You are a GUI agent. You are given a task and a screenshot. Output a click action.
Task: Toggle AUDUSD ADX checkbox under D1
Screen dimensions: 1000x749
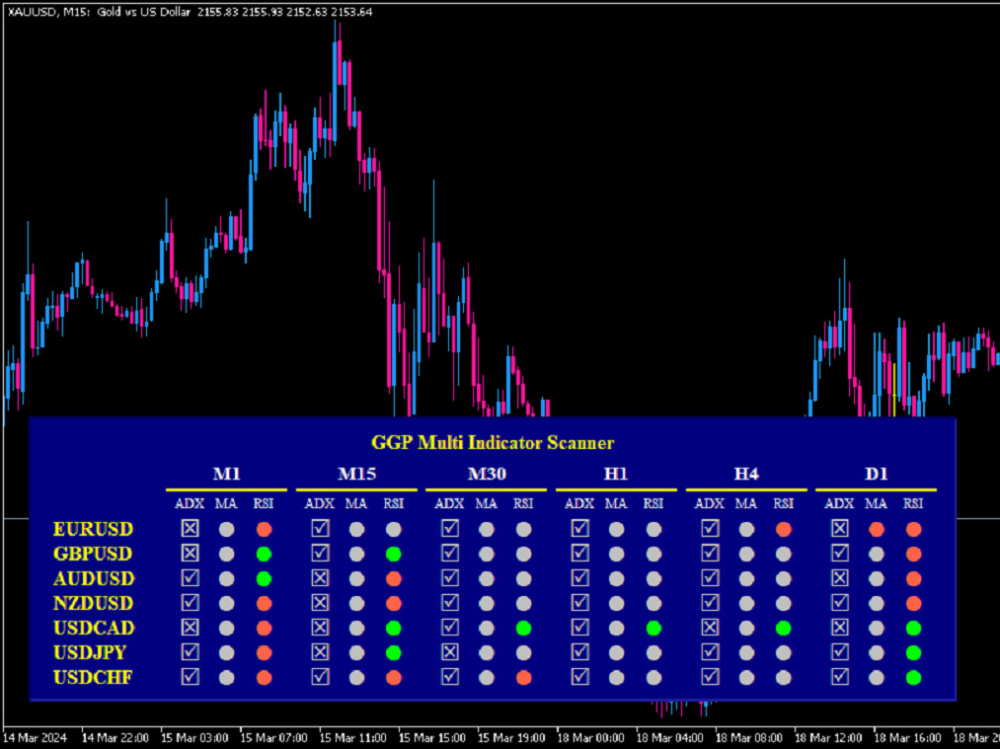pos(840,578)
